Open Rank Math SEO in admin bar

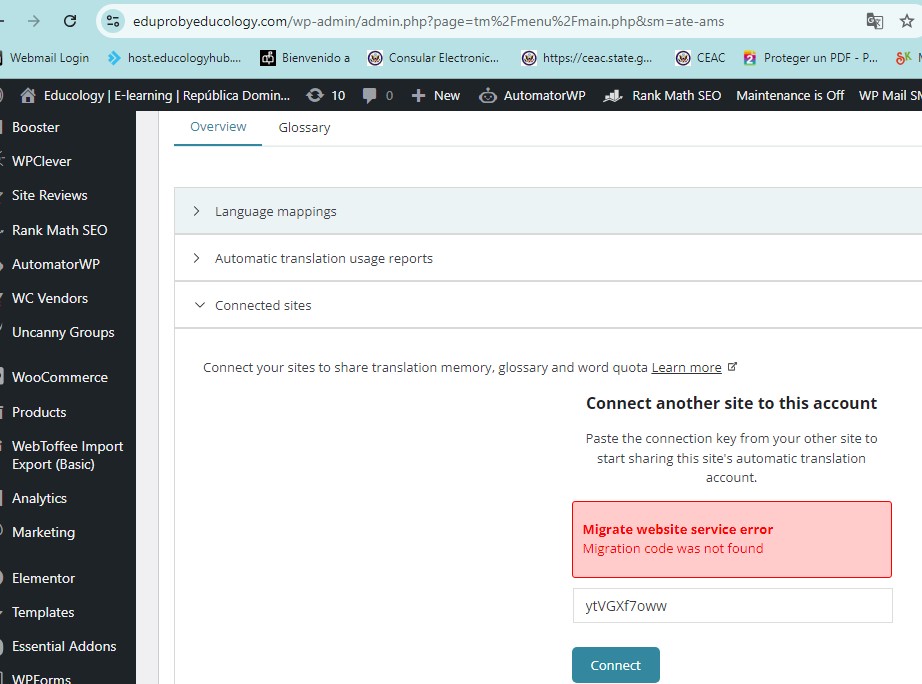click(662, 95)
